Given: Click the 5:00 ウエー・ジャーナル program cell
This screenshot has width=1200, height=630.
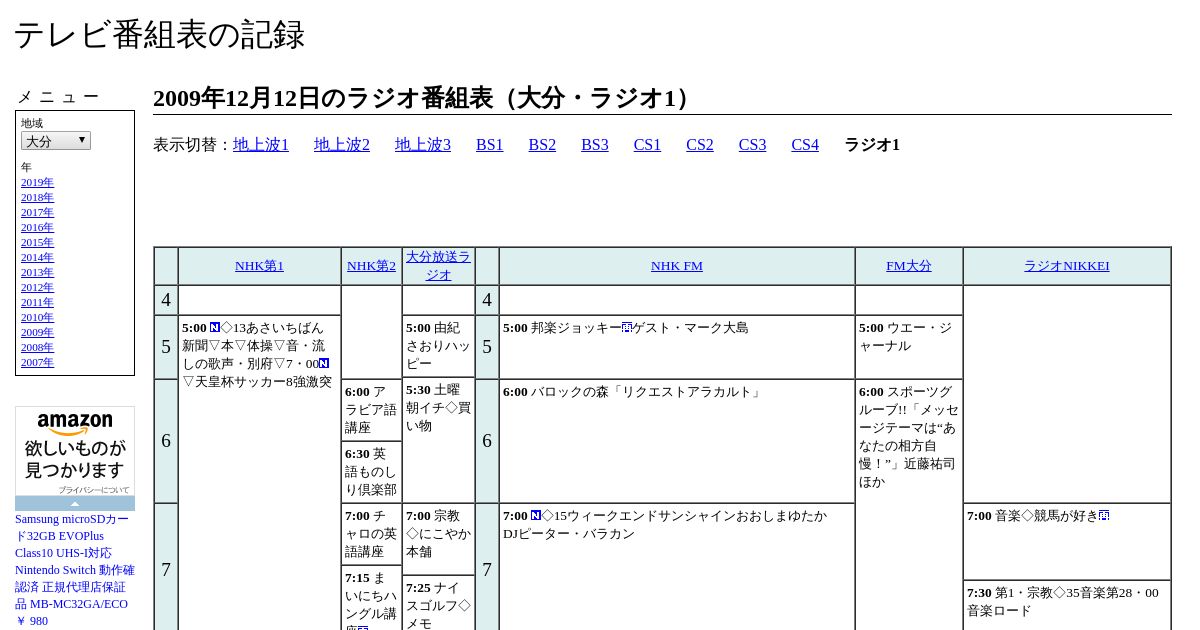Looking at the screenshot, I should pyautogui.click(x=909, y=347).
